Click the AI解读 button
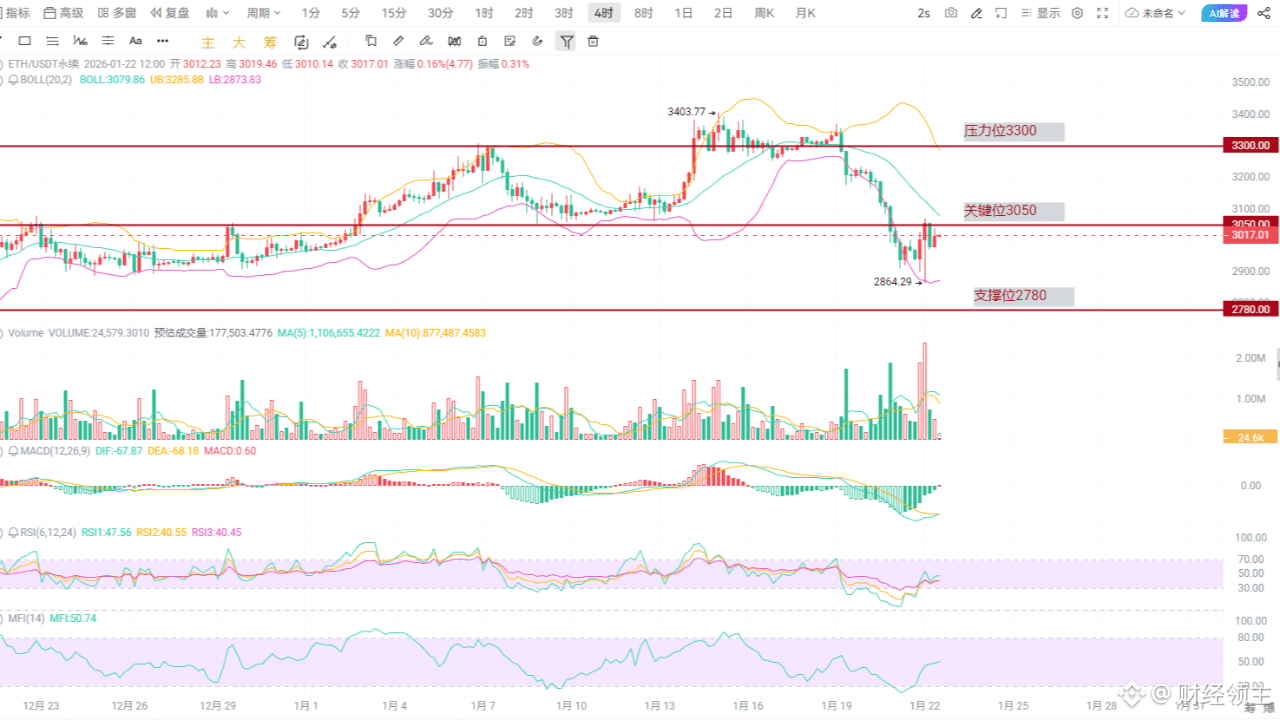Image resolution: width=1280 pixels, height=720 pixels. click(x=1224, y=13)
